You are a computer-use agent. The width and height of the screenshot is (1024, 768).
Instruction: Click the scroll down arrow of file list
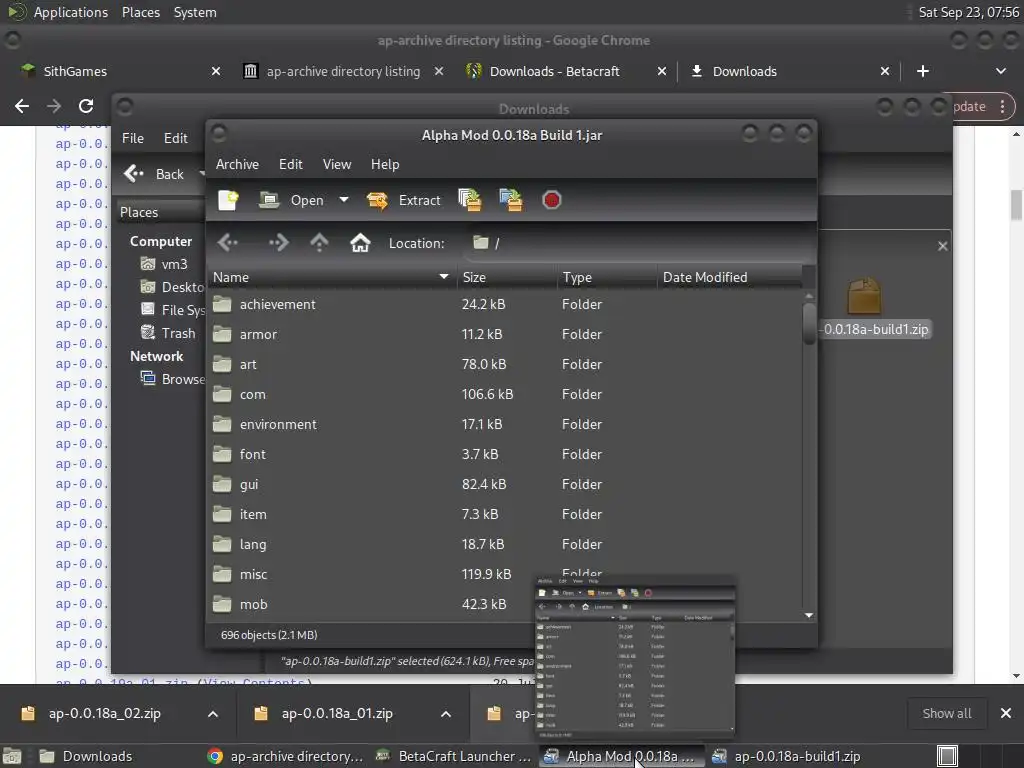click(809, 615)
